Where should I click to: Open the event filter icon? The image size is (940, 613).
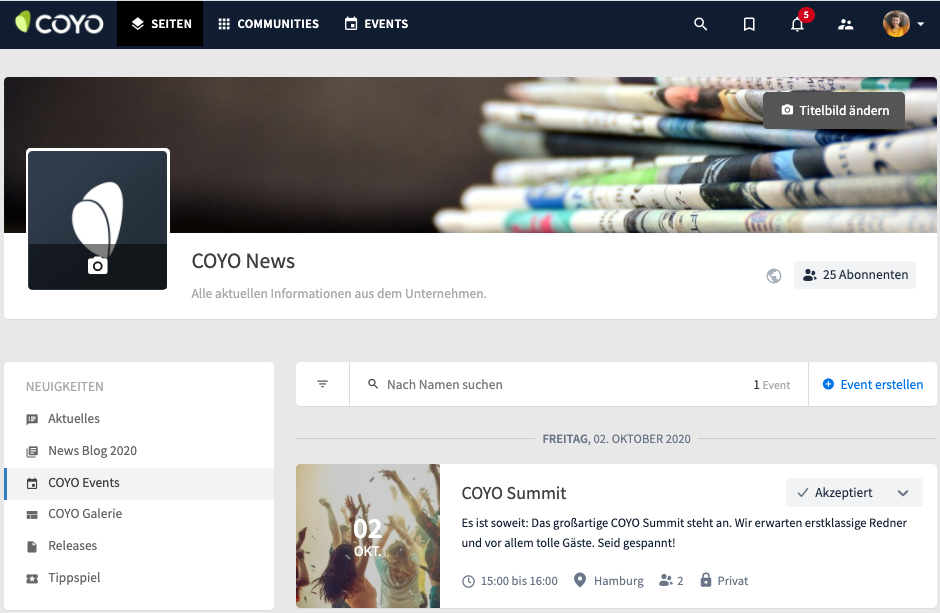pos(323,384)
